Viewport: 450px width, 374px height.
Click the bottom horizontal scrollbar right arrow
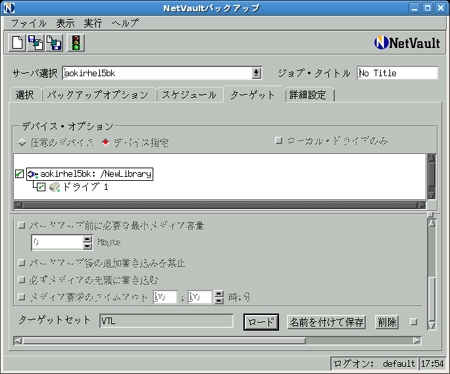point(417,341)
